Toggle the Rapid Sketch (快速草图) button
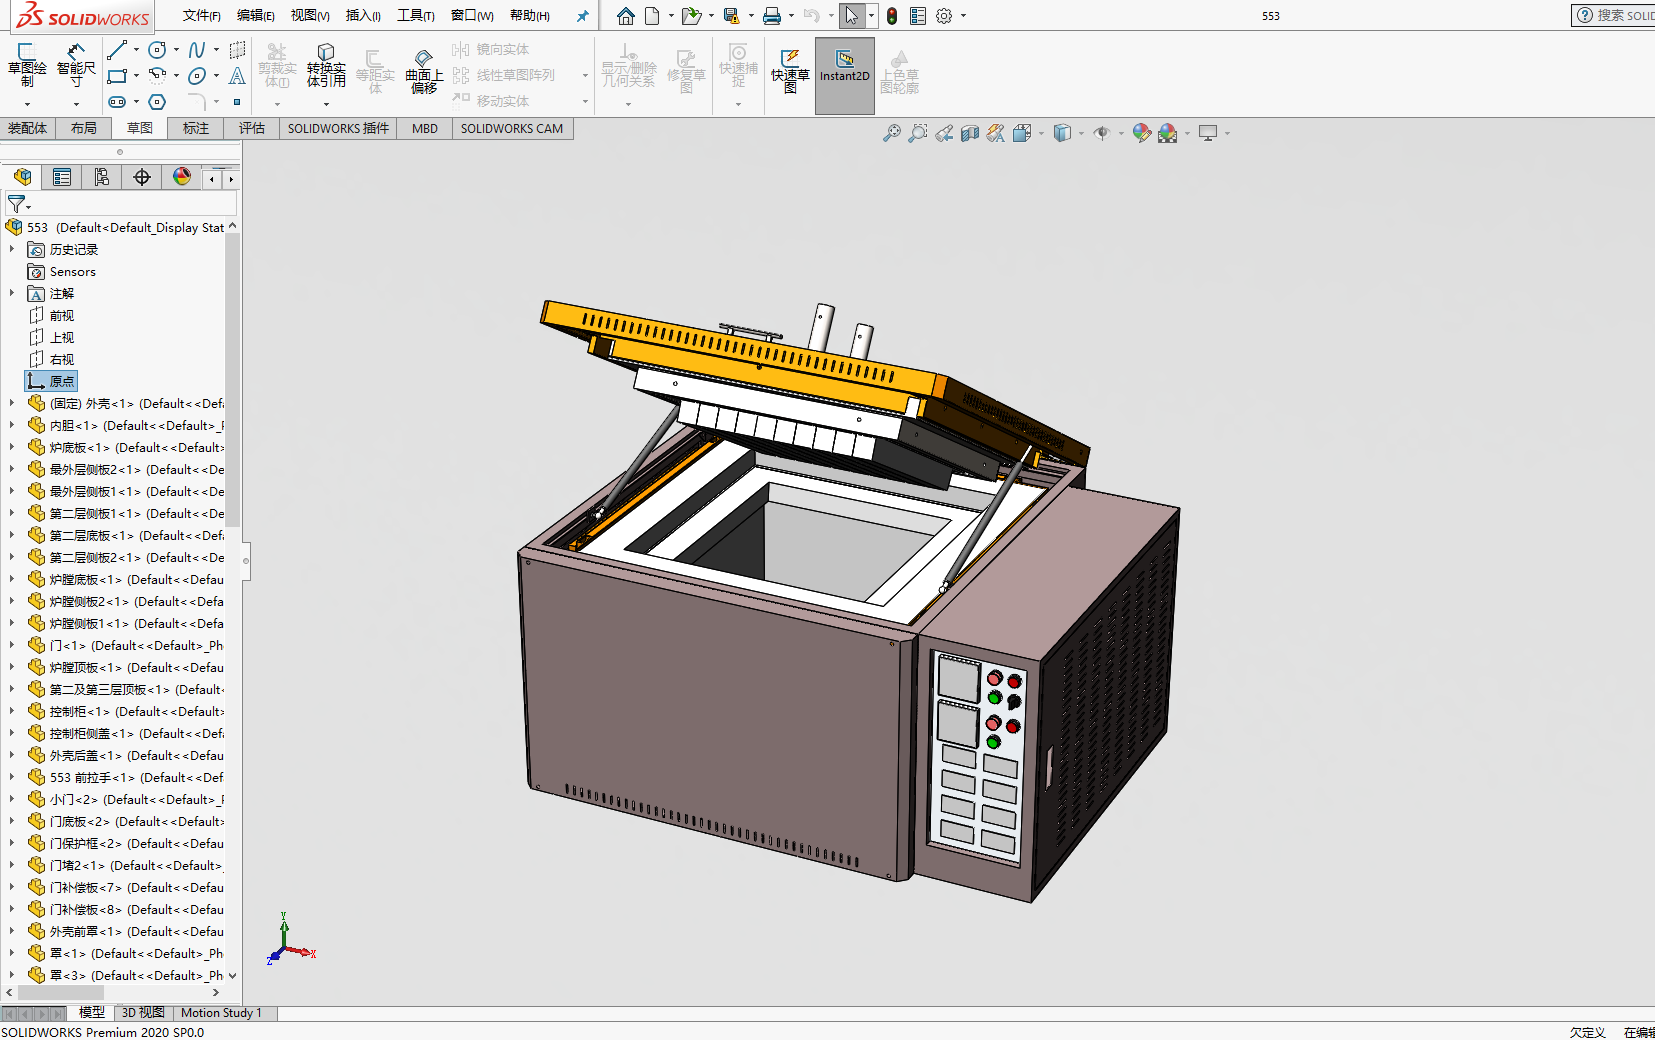The width and height of the screenshot is (1655, 1040). coord(790,70)
